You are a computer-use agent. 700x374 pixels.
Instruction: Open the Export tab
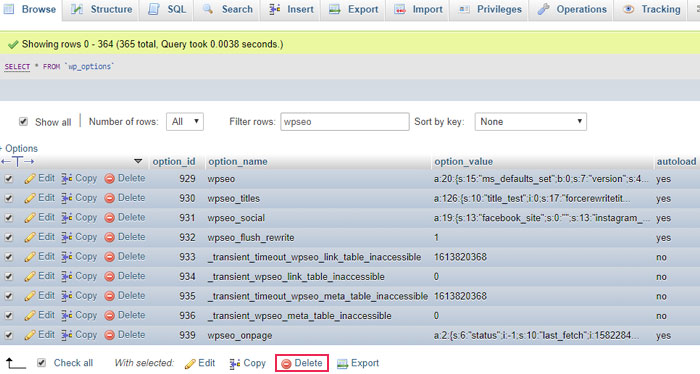[354, 9]
